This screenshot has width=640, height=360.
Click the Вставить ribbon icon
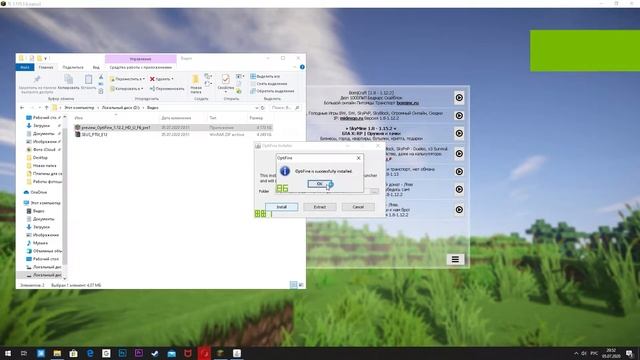click(x=88, y=79)
